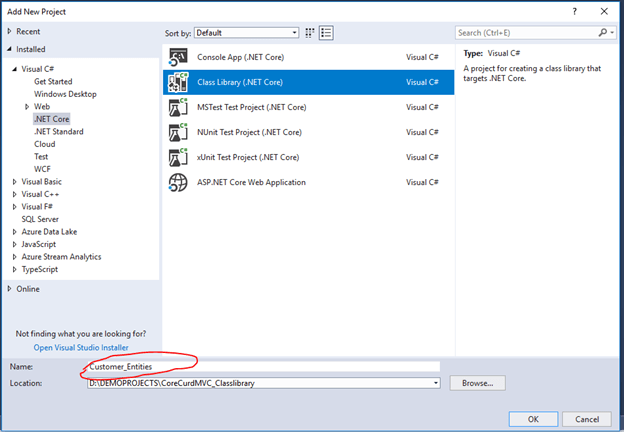Click the xUnit Test Project template icon
The height and width of the screenshot is (432, 624).
point(178,158)
